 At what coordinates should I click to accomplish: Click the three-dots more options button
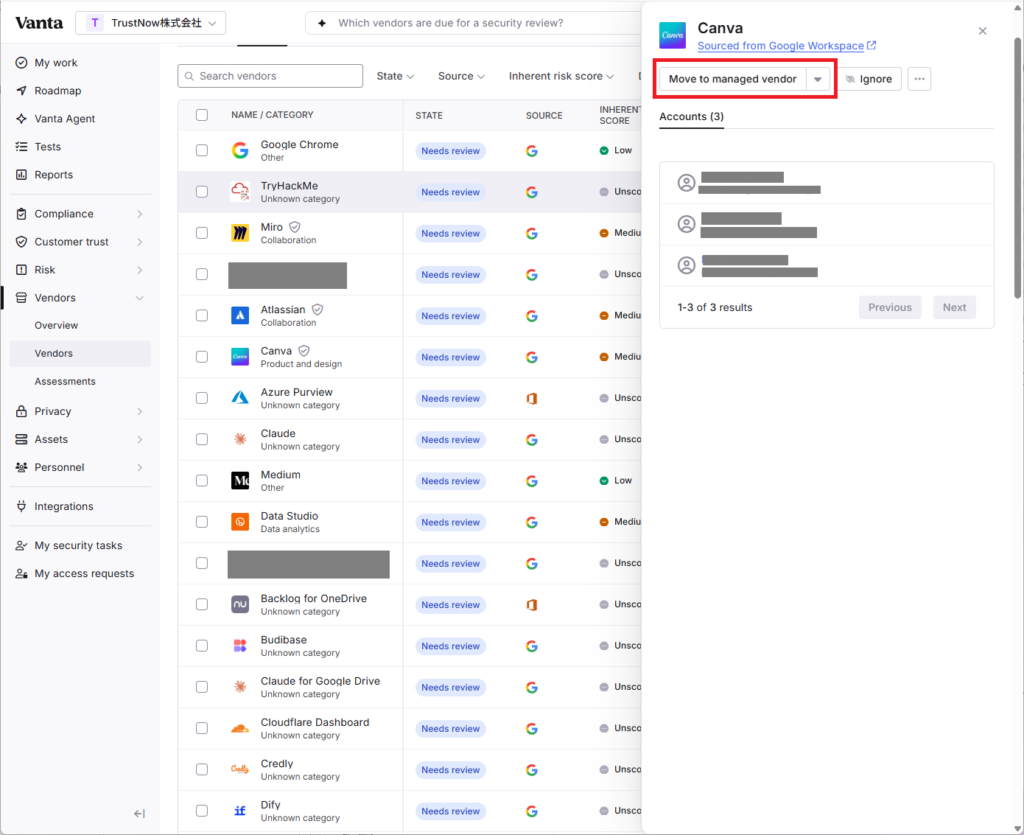[919, 79]
